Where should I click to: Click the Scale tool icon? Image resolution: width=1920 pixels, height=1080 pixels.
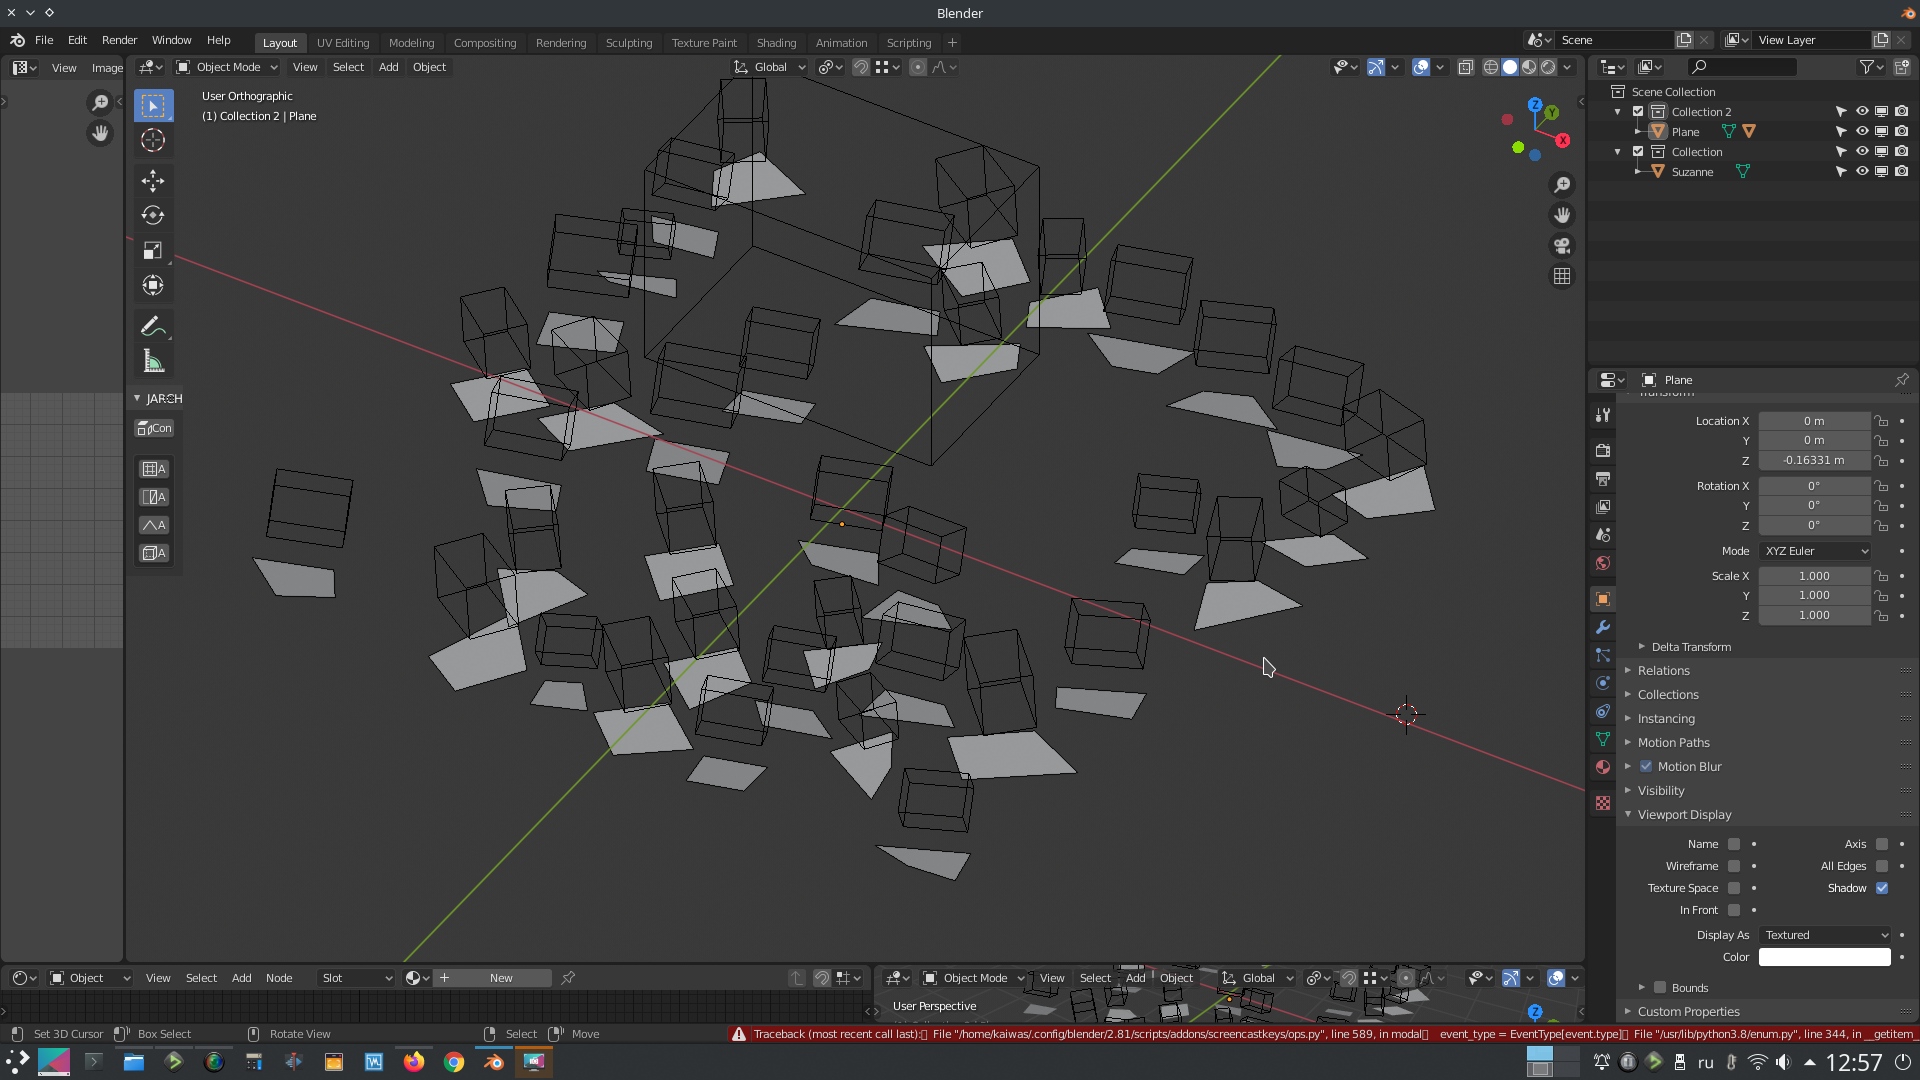coord(153,251)
